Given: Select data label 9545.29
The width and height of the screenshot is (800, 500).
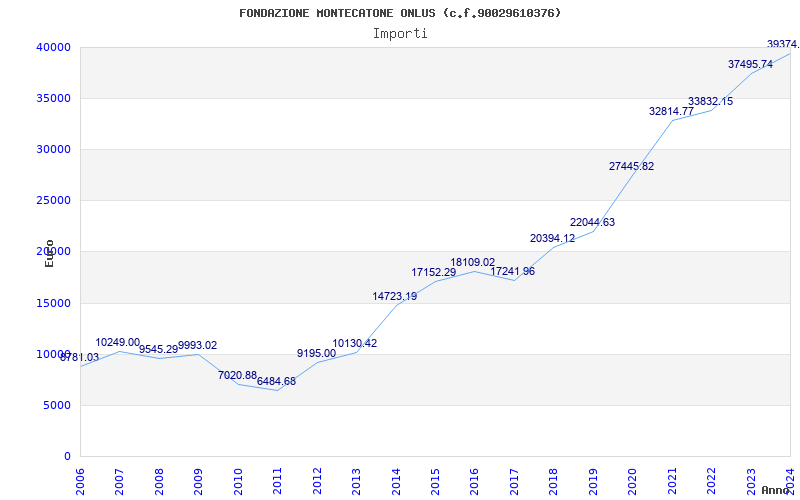Looking at the screenshot, I should [x=158, y=349].
